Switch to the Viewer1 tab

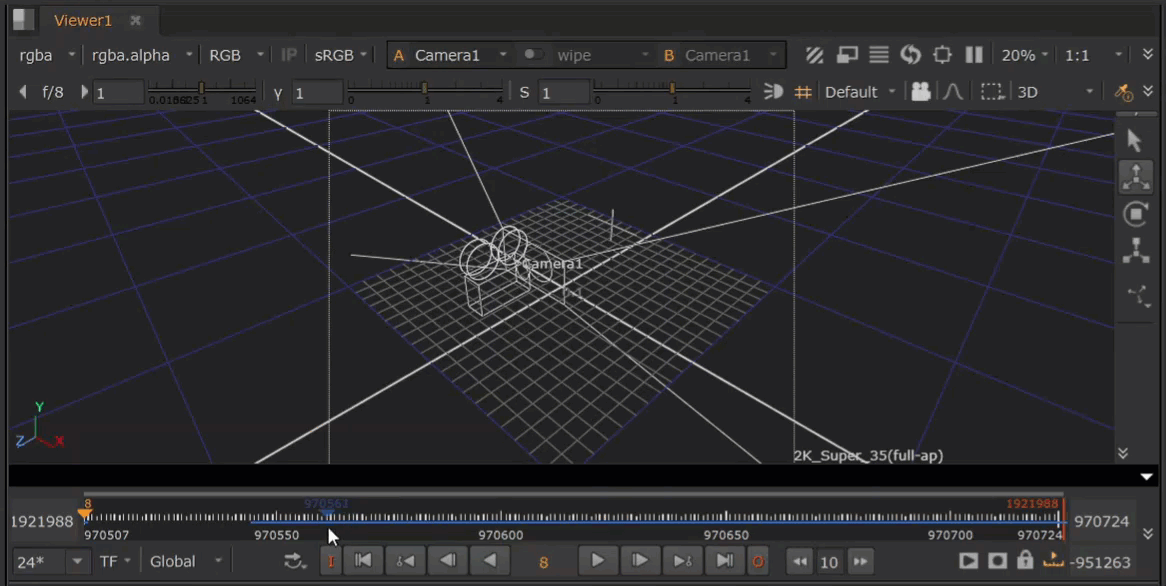pos(83,20)
